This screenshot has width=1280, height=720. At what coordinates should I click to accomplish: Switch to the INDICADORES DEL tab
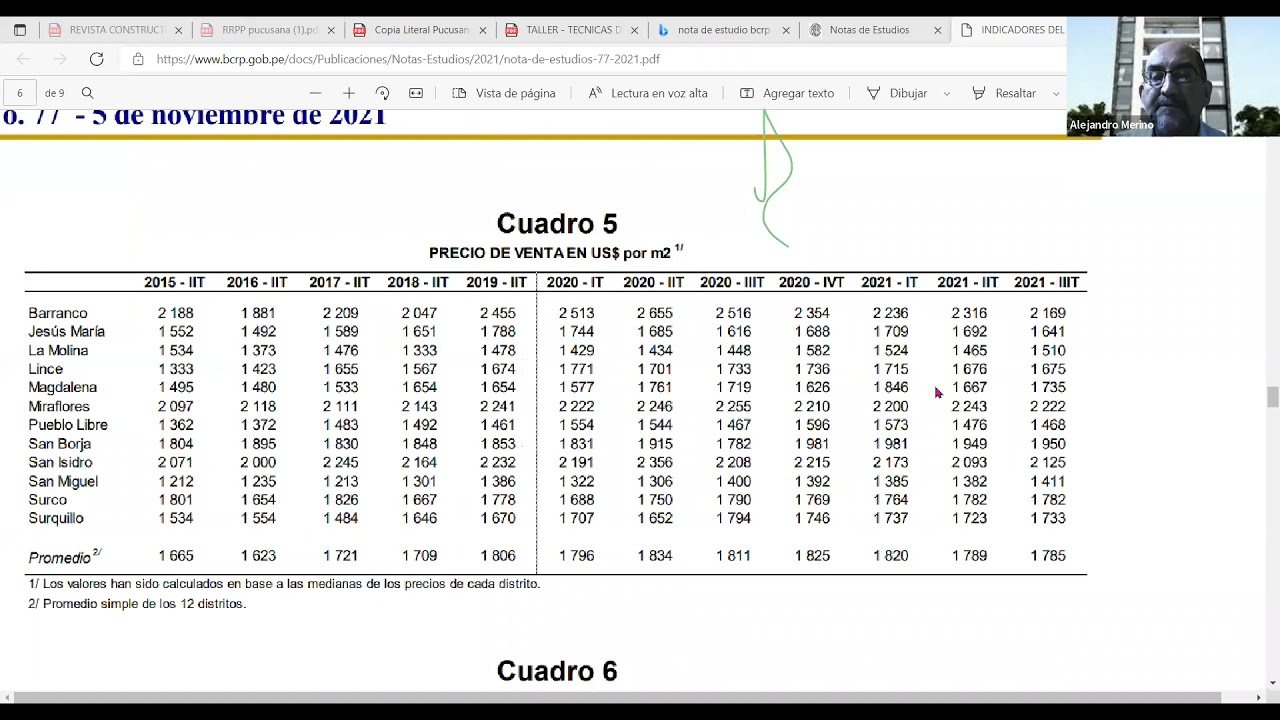point(1012,30)
